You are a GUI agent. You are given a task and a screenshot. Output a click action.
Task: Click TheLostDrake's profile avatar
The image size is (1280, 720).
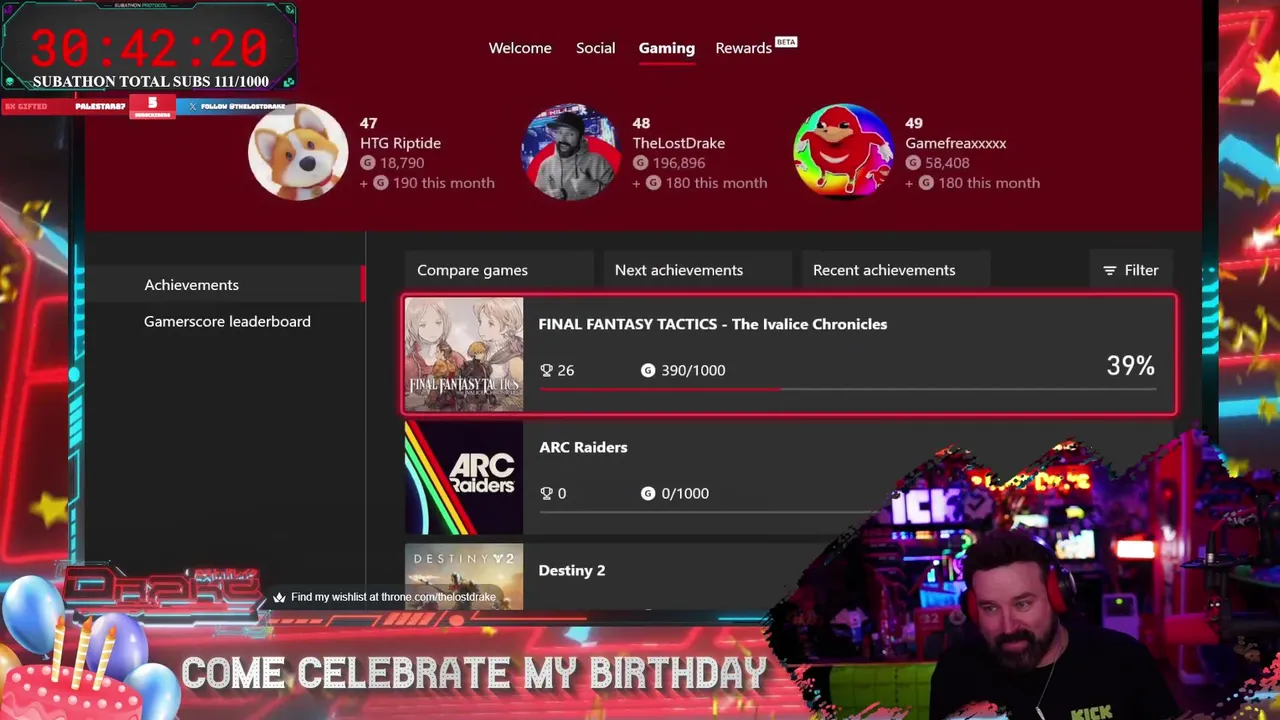click(x=570, y=152)
